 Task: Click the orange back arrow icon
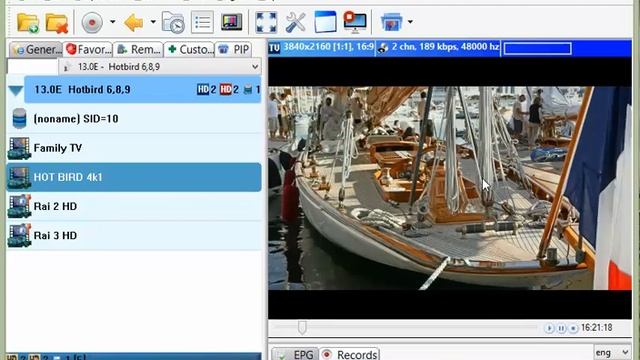click(x=134, y=22)
